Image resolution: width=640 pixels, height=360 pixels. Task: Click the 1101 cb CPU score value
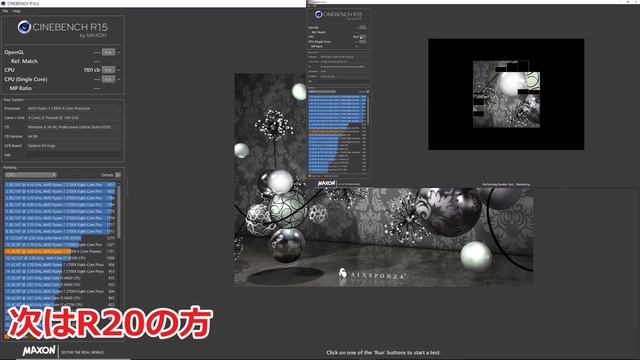coord(92,70)
